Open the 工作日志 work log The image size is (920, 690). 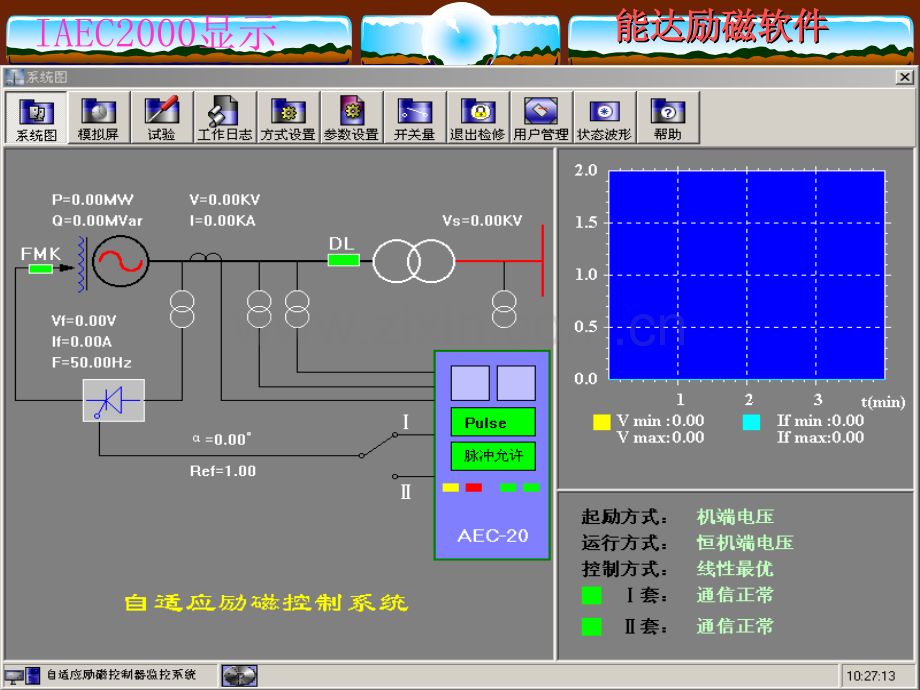225,118
